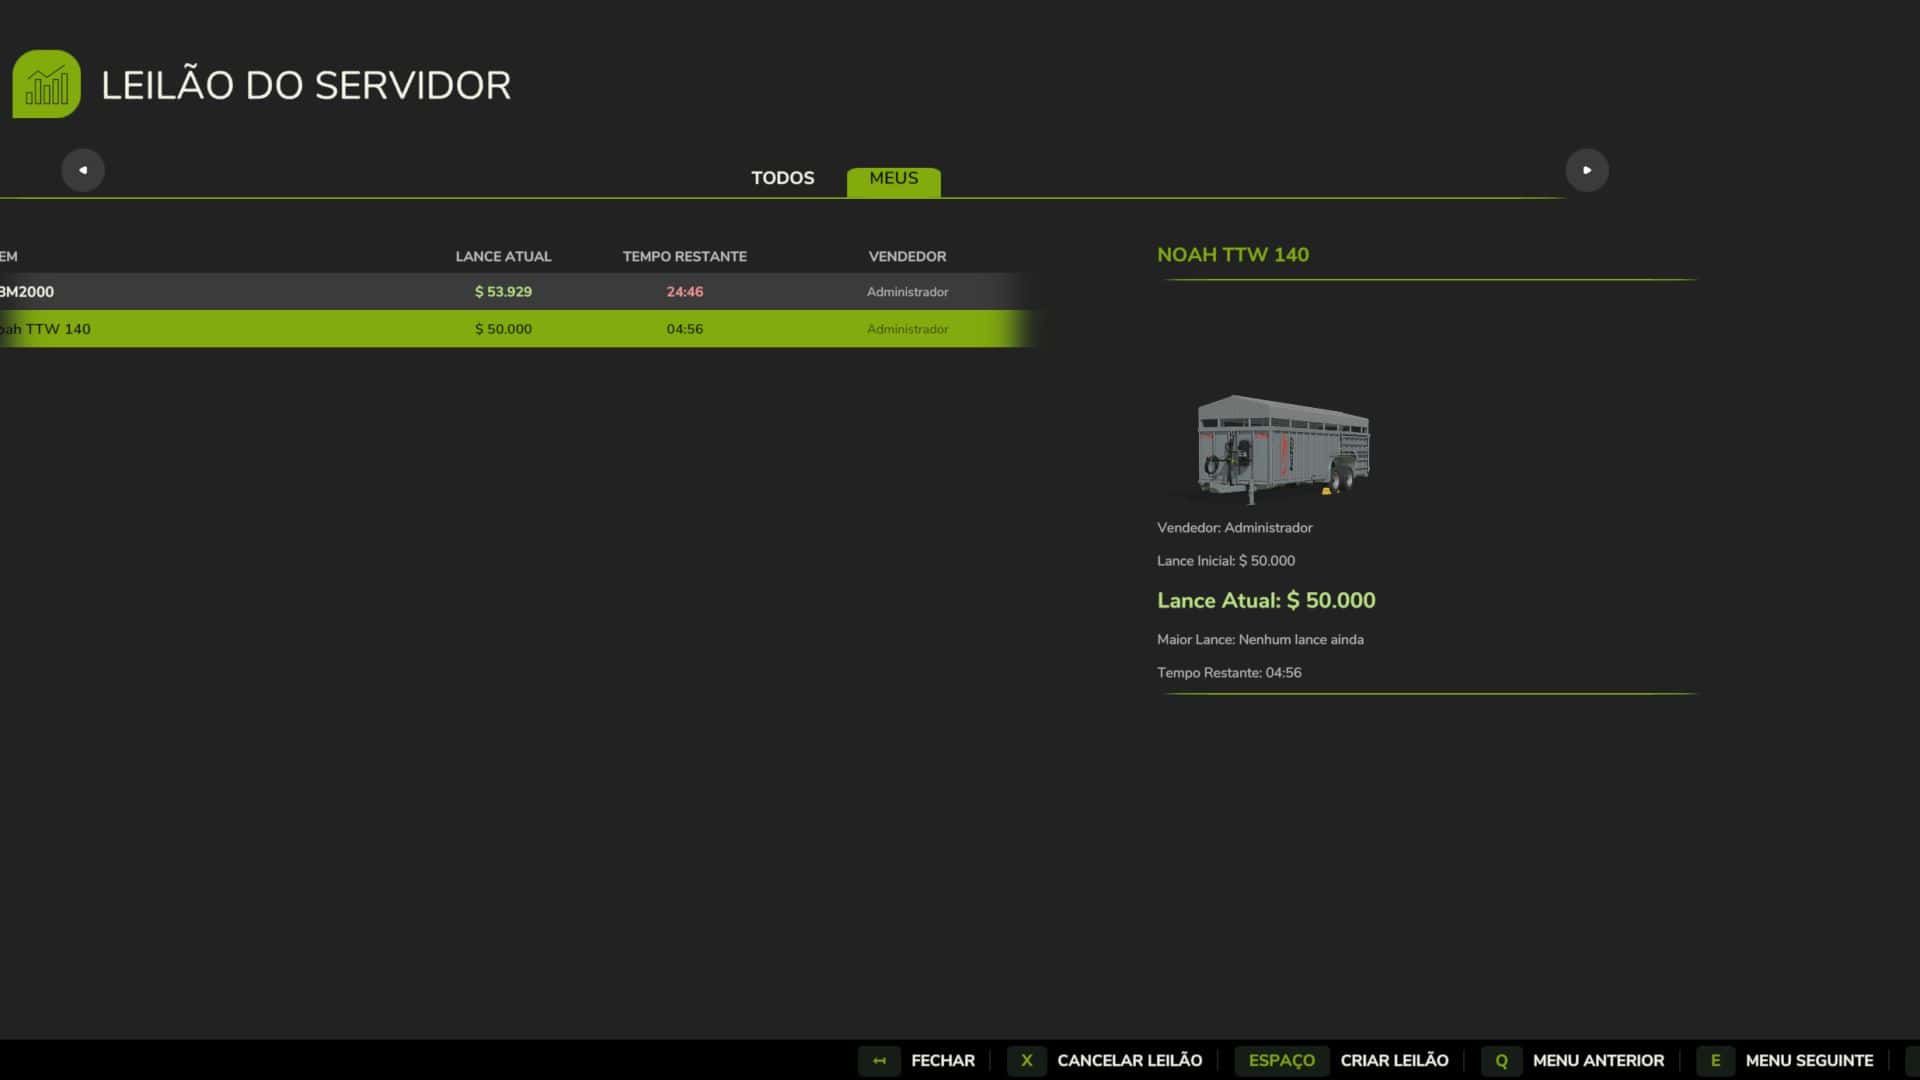The image size is (1920, 1080).
Task: Click the VENDEDOR column header
Action: (907, 256)
